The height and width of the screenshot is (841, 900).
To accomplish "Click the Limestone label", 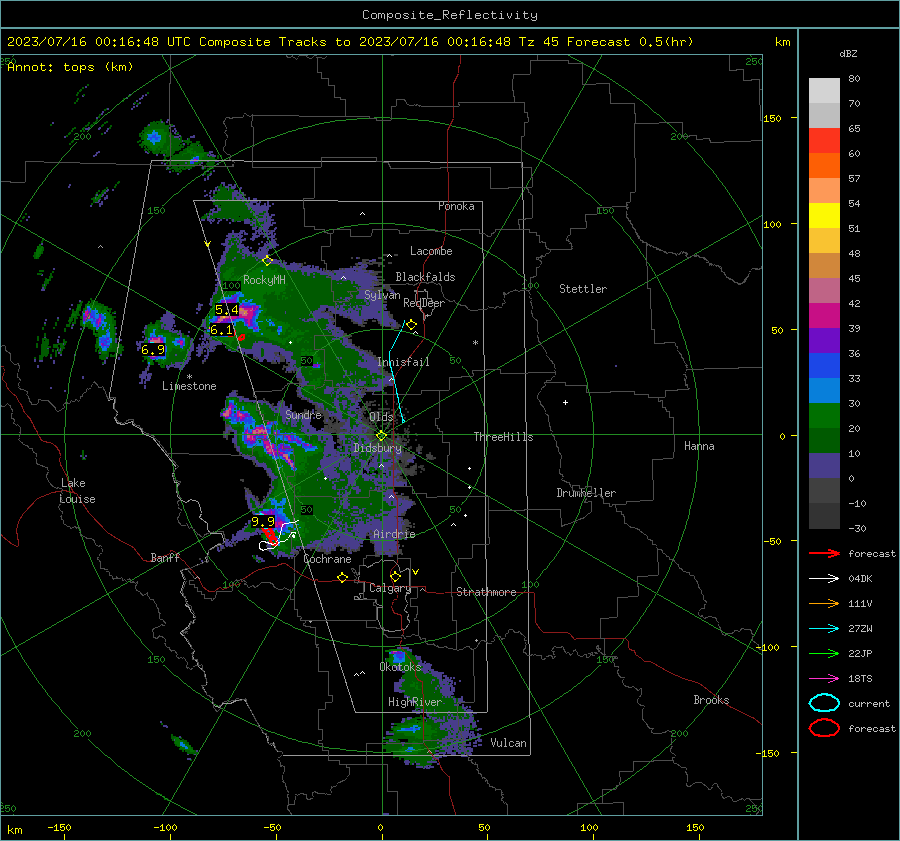I will coord(189,386).
